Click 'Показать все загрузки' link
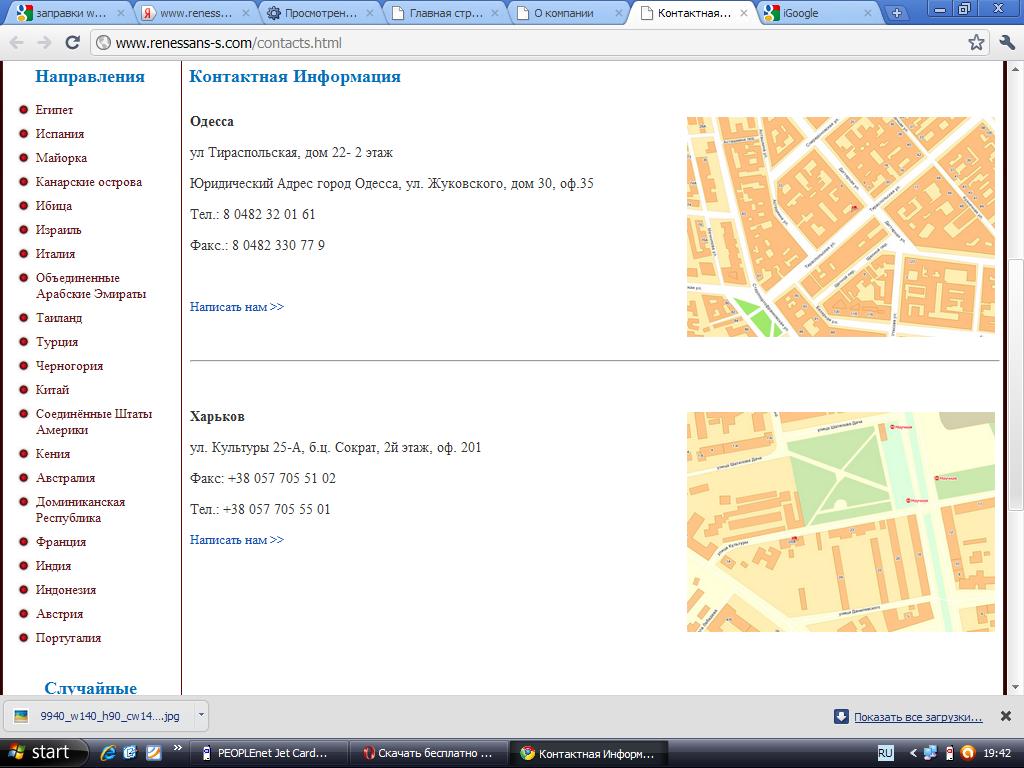The height and width of the screenshot is (768, 1024). point(918,717)
